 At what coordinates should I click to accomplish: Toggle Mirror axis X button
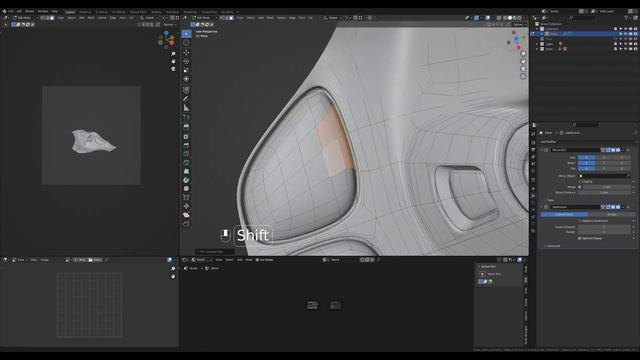pos(587,158)
